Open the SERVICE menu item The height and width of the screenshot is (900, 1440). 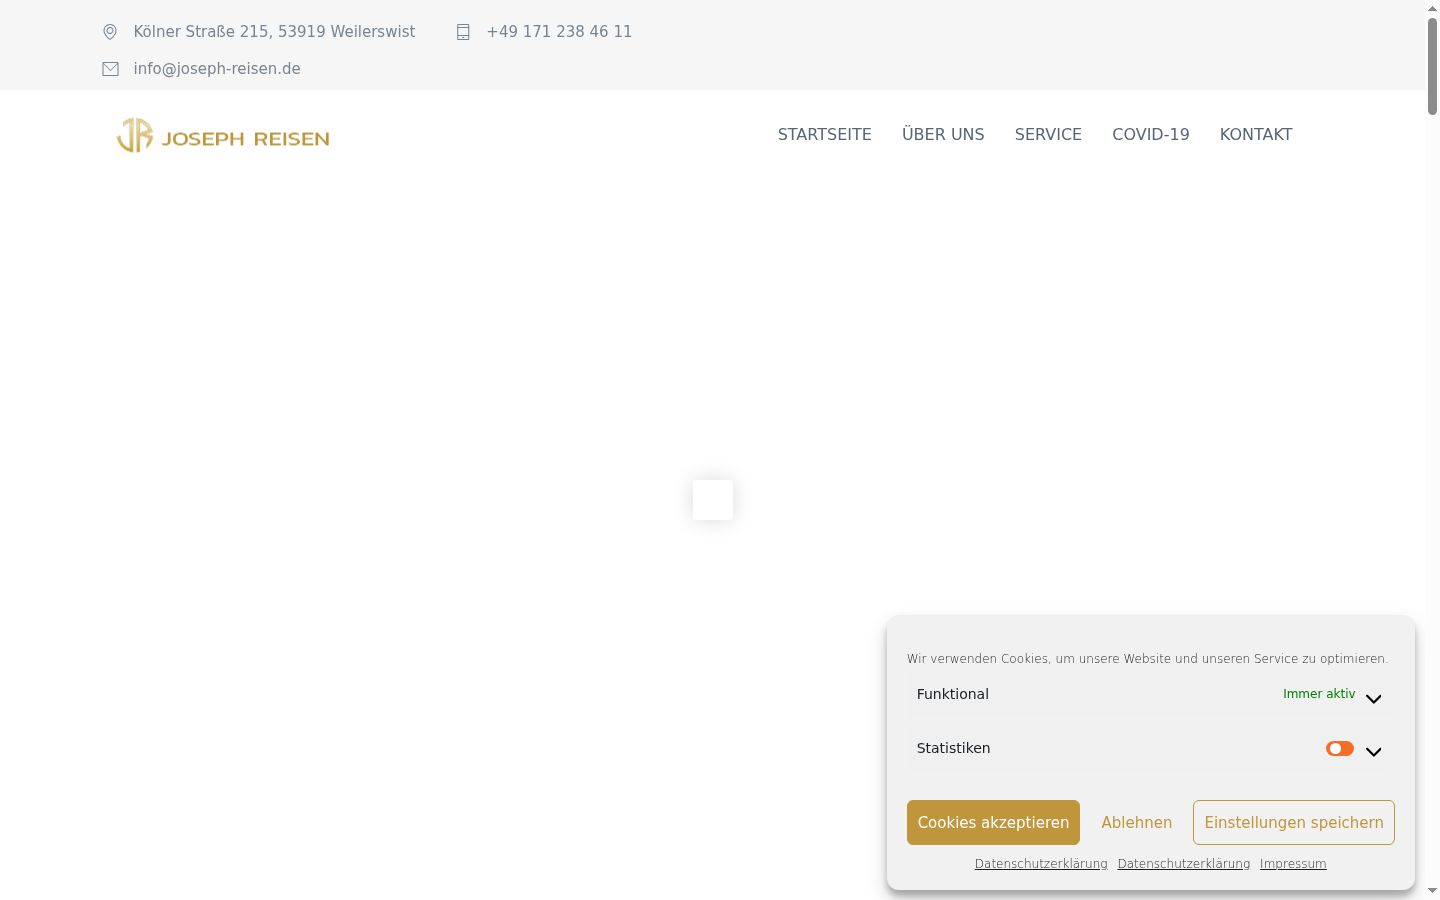tap(1048, 134)
